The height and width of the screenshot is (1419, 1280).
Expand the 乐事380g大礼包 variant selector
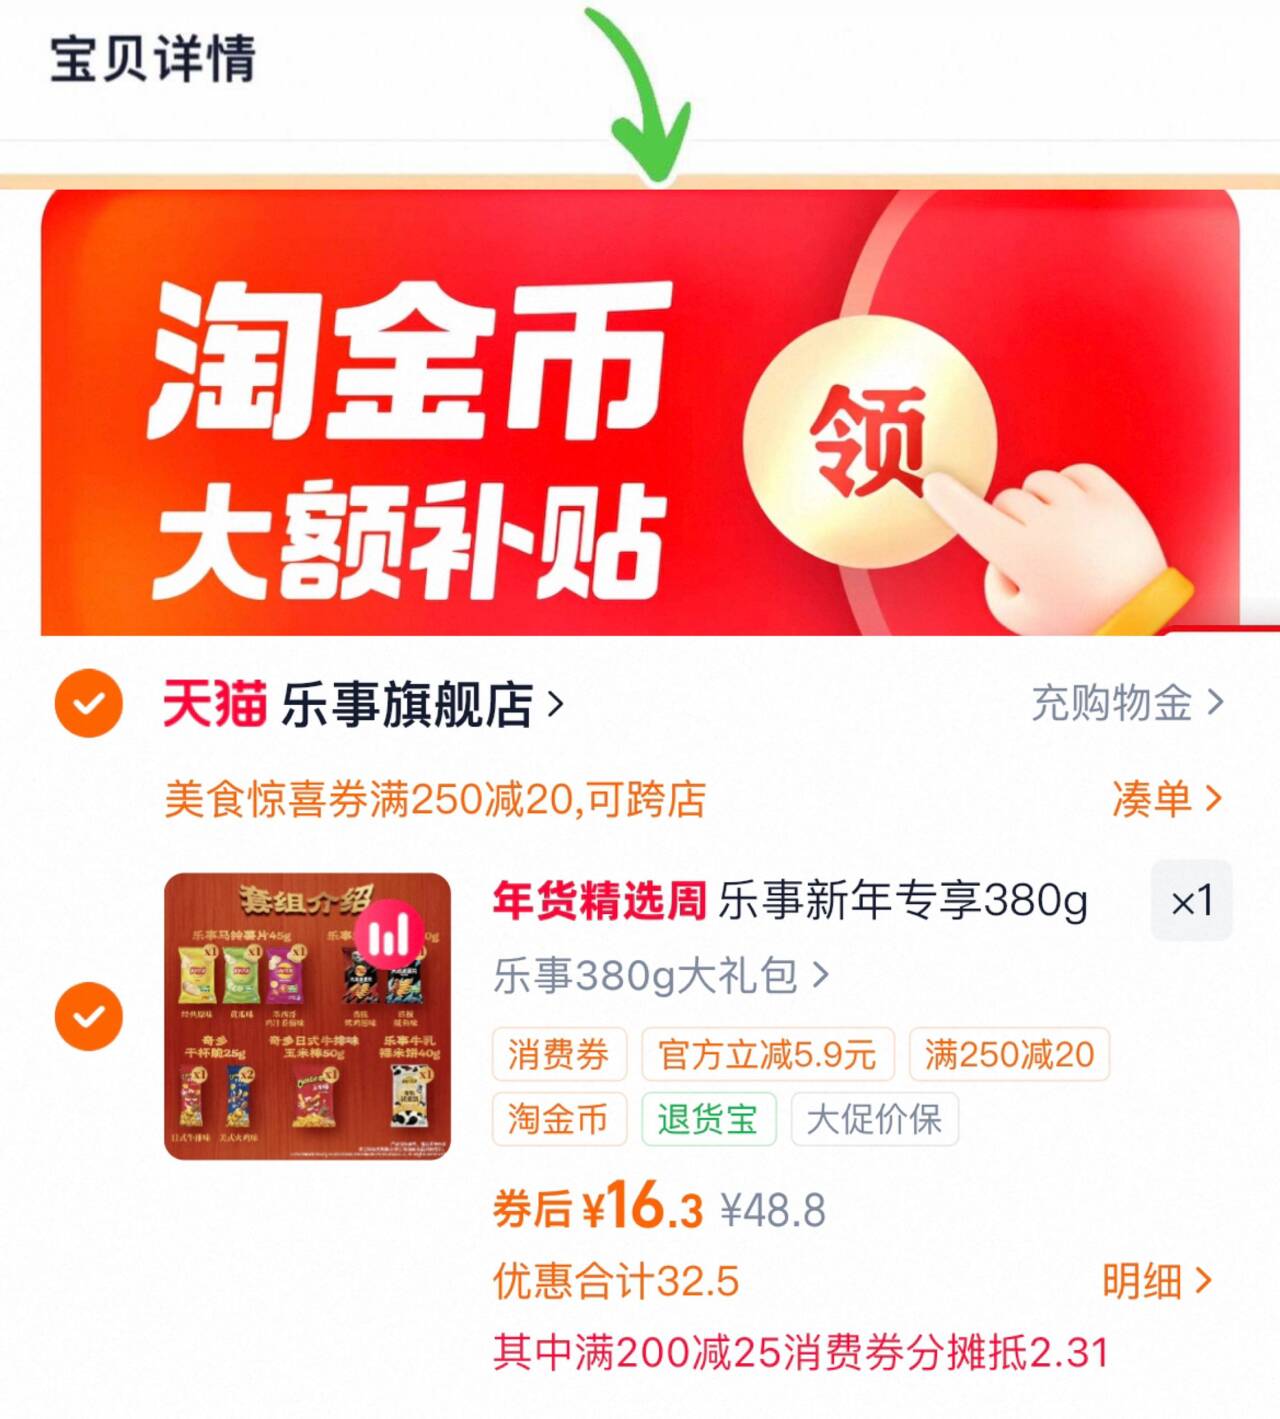click(661, 975)
